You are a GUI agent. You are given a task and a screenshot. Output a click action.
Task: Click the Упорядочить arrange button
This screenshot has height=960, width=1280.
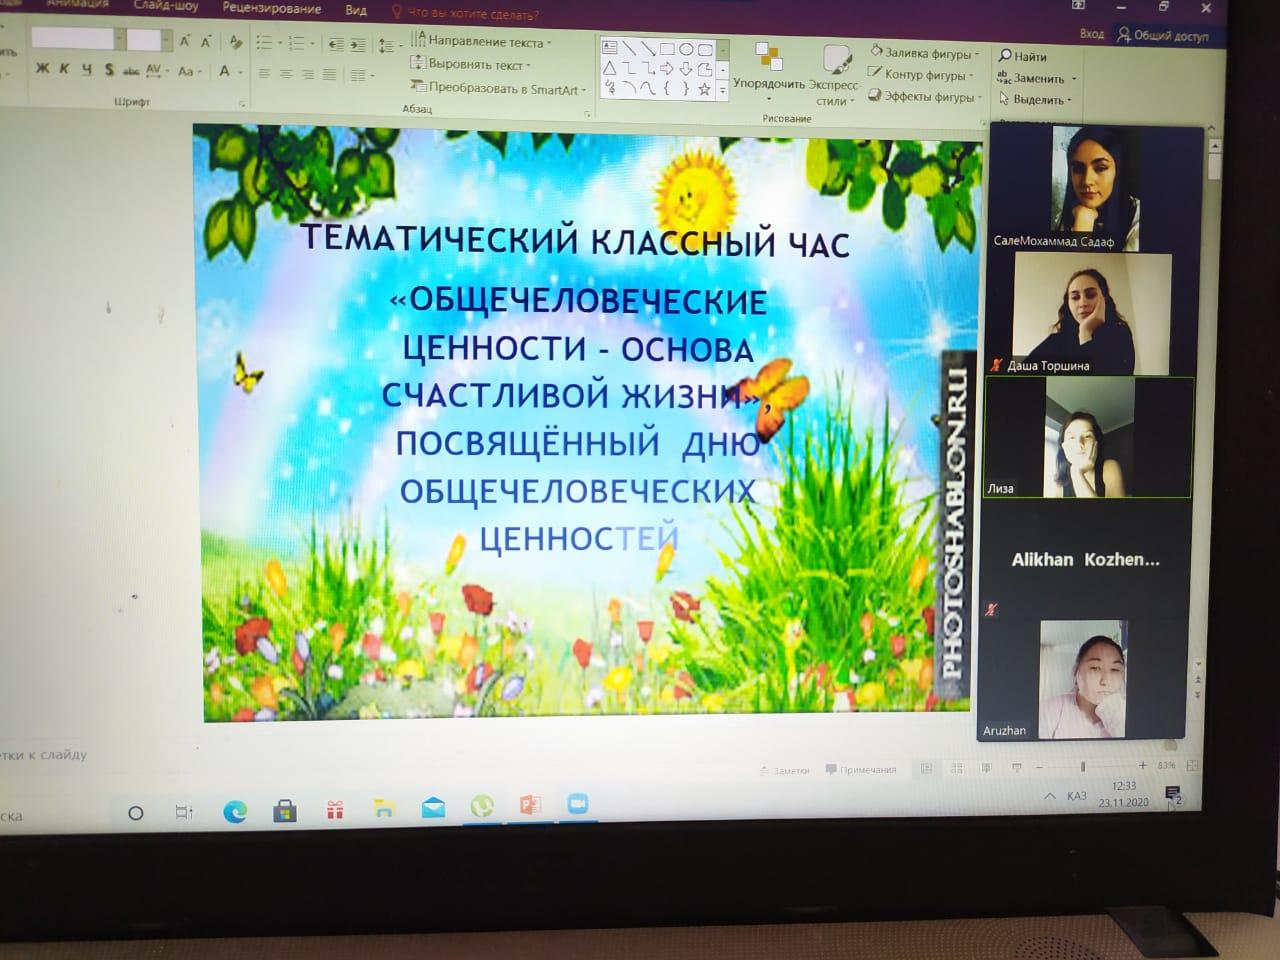[768, 72]
